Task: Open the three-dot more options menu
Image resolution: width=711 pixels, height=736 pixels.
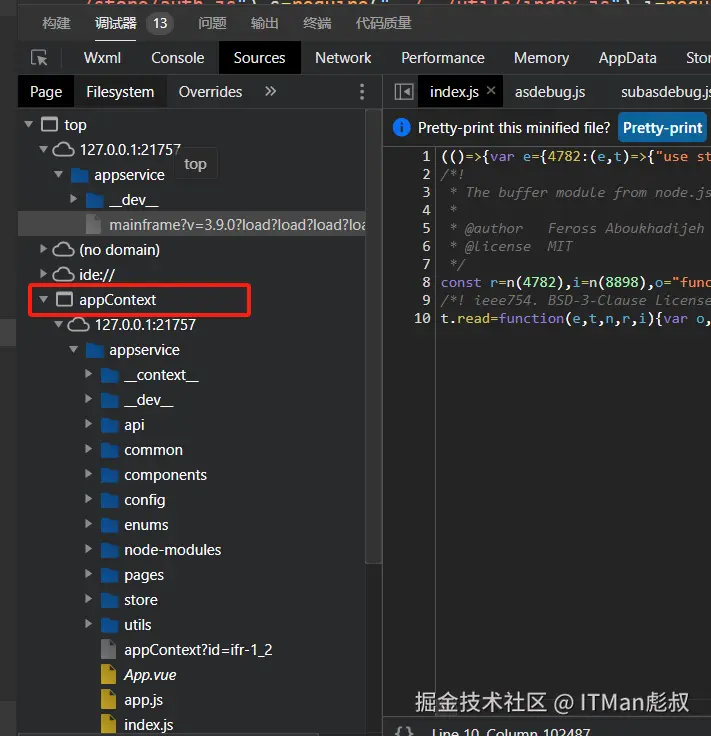Action: (362, 92)
